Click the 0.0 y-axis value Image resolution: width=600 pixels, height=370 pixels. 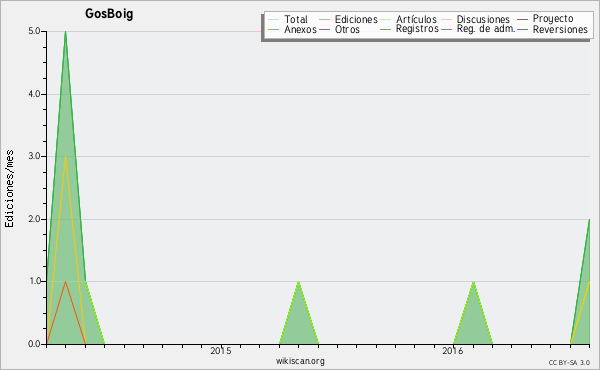click(x=34, y=344)
